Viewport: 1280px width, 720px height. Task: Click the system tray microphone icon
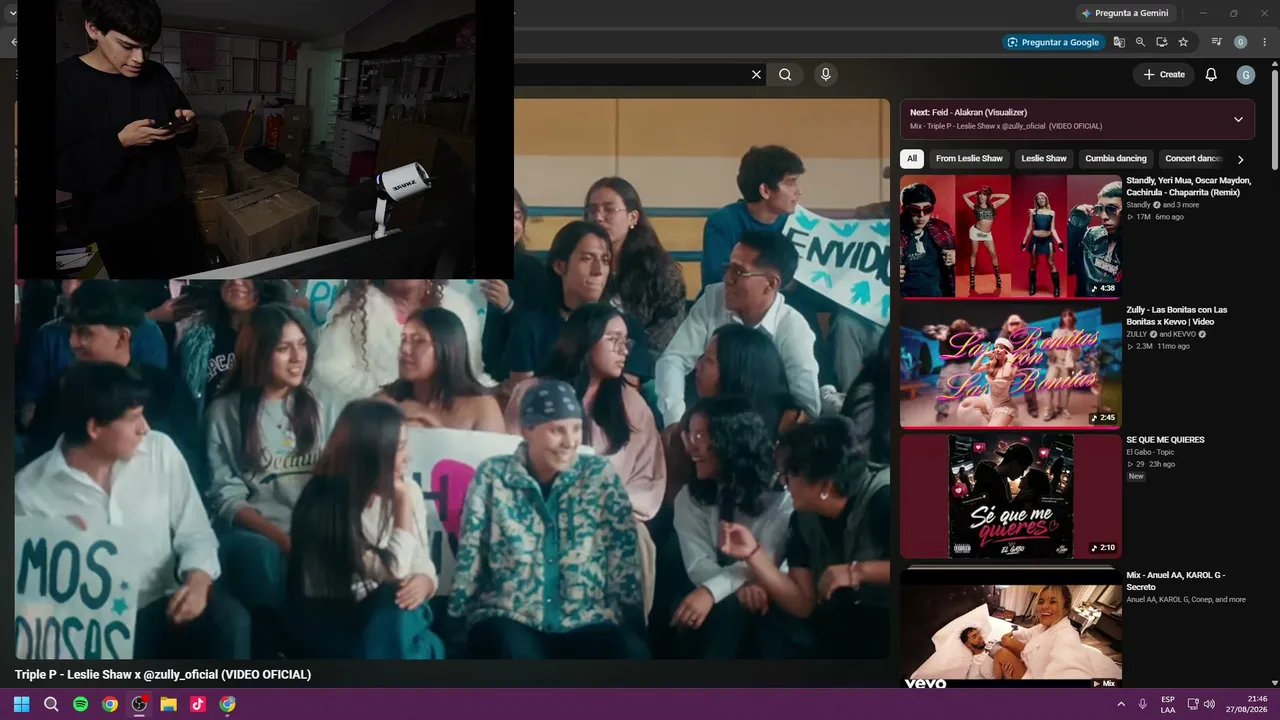[x=1142, y=704]
